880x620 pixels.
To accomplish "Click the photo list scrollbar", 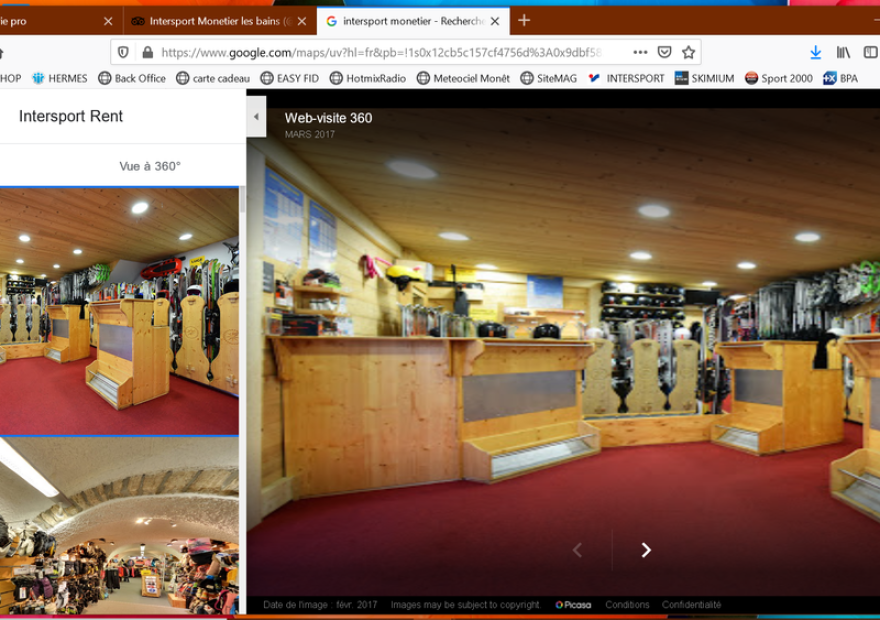I will pyautogui.click(x=242, y=200).
